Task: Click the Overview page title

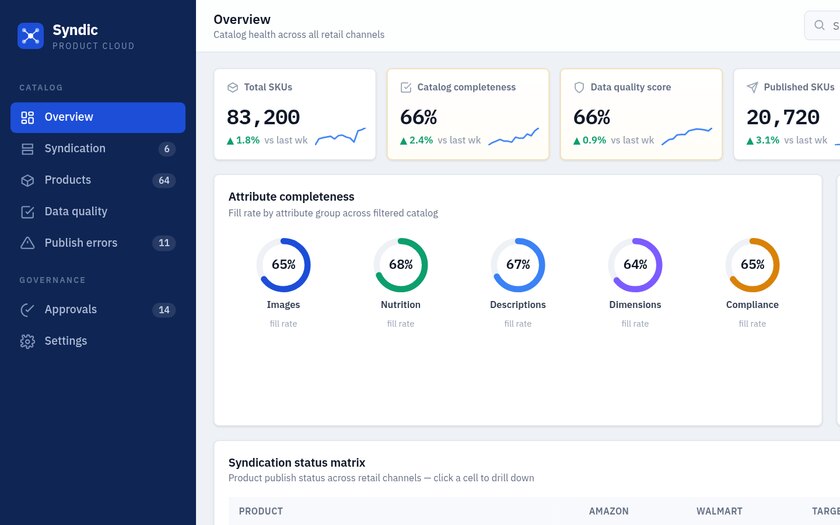Action: (x=242, y=20)
